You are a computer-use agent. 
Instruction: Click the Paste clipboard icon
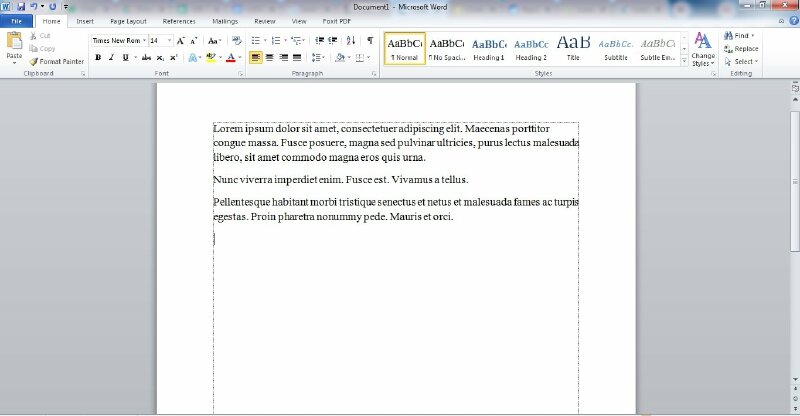(14, 40)
